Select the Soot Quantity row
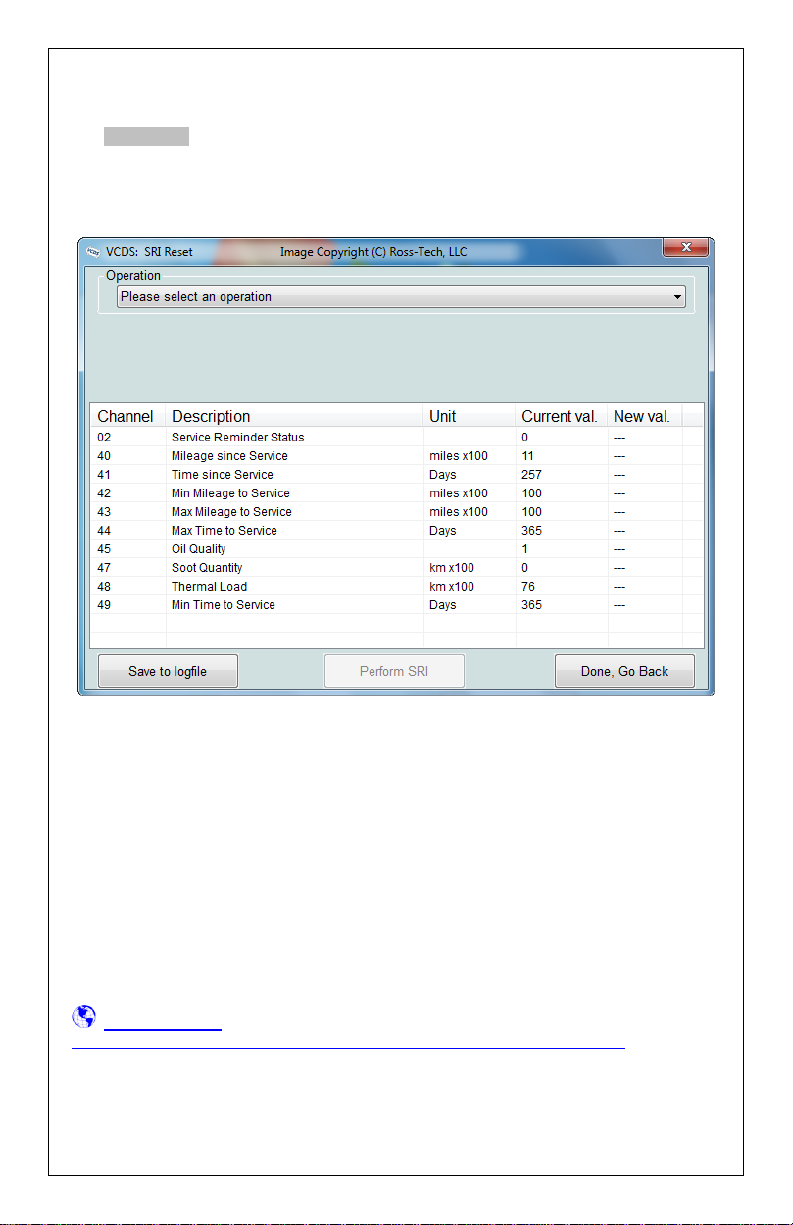Viewport: 793px width, 1225px height. pyautogui.click(x=397, y=568)
